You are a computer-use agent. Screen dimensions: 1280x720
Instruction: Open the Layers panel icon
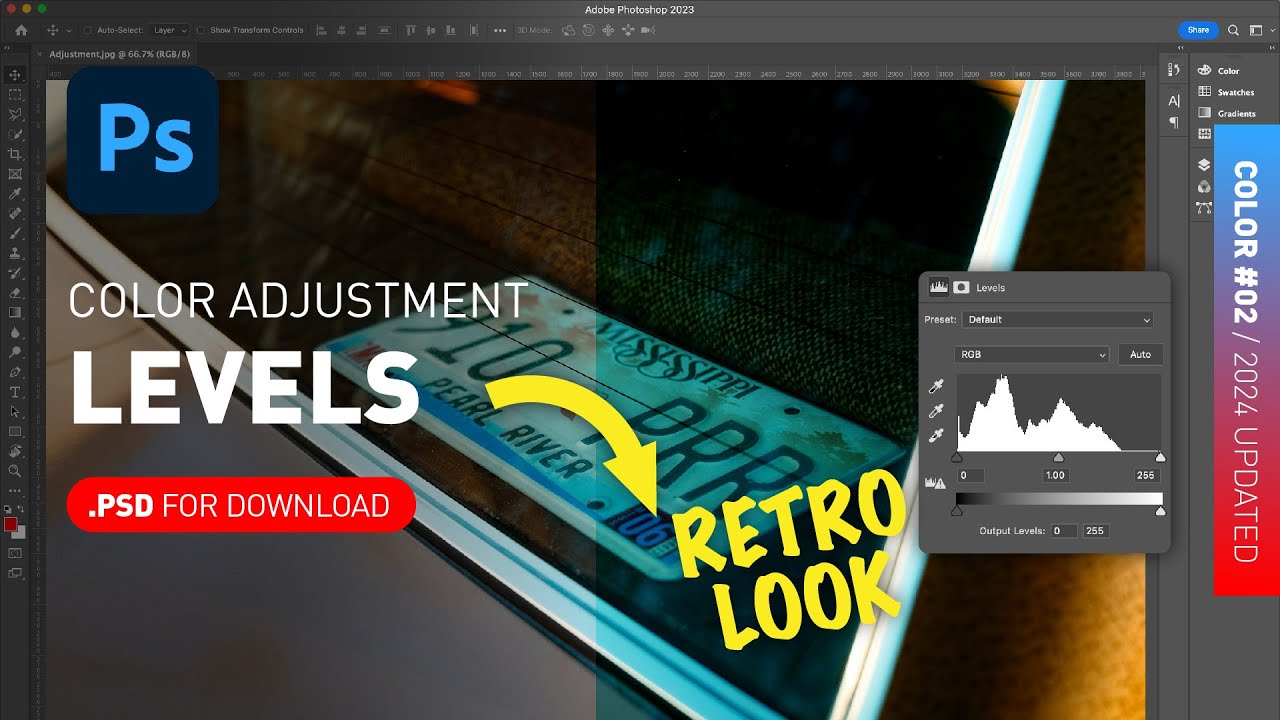pos(1204,164)
